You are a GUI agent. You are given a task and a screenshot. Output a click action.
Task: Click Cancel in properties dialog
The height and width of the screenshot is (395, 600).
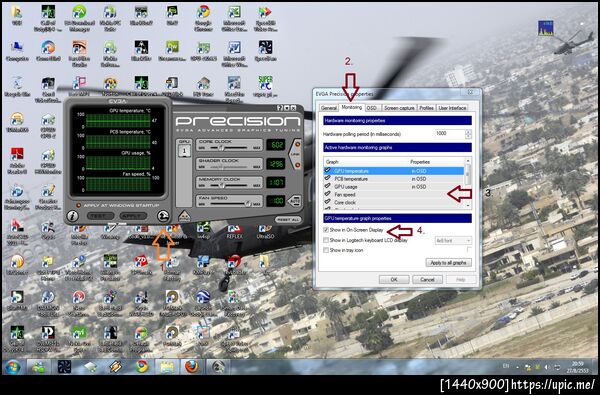click(x=427, y=279)
